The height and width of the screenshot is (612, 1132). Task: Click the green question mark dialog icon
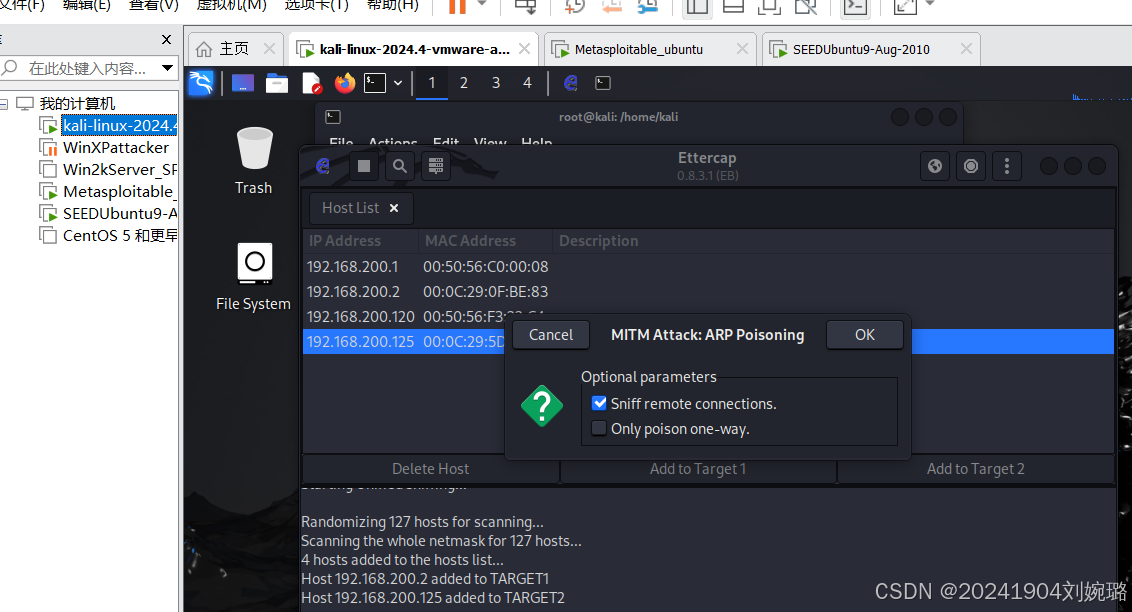tap(541, 406)
